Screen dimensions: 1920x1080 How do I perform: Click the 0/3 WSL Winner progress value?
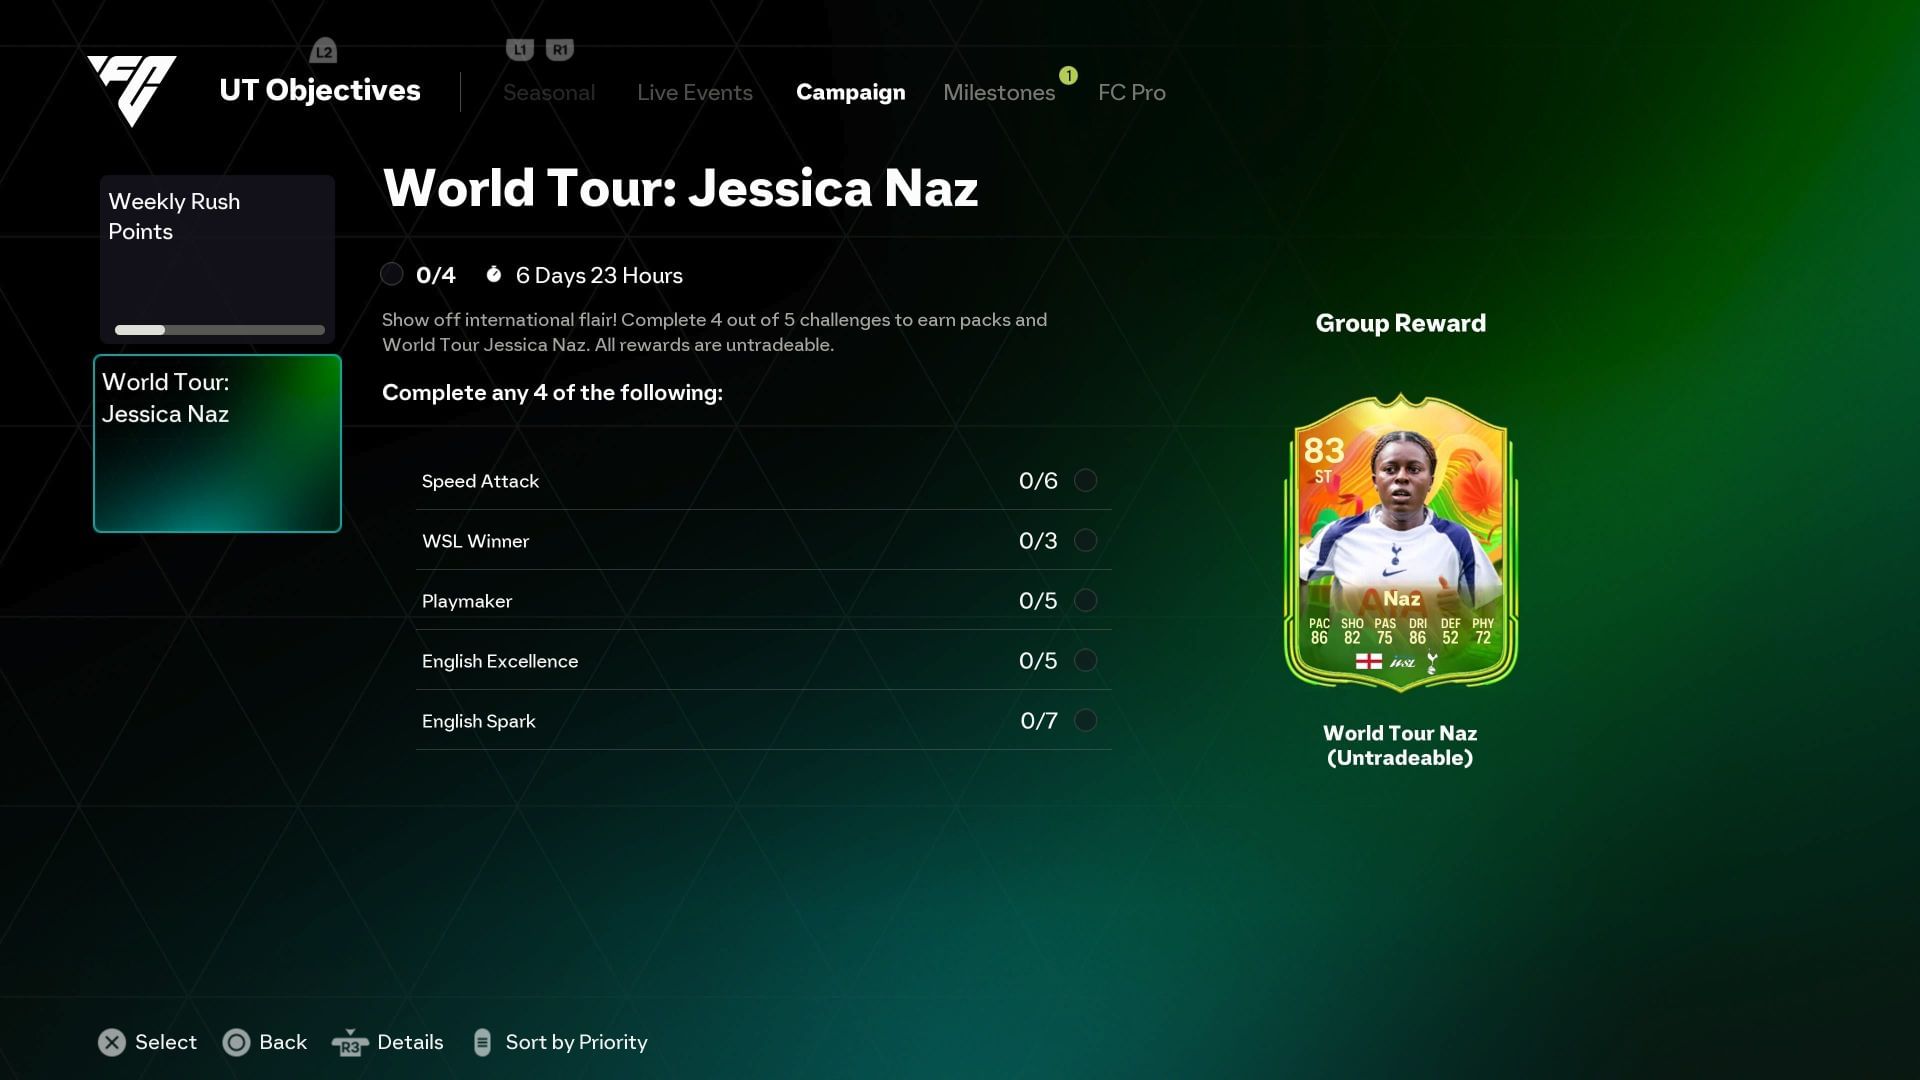(x=1038, y=541)
